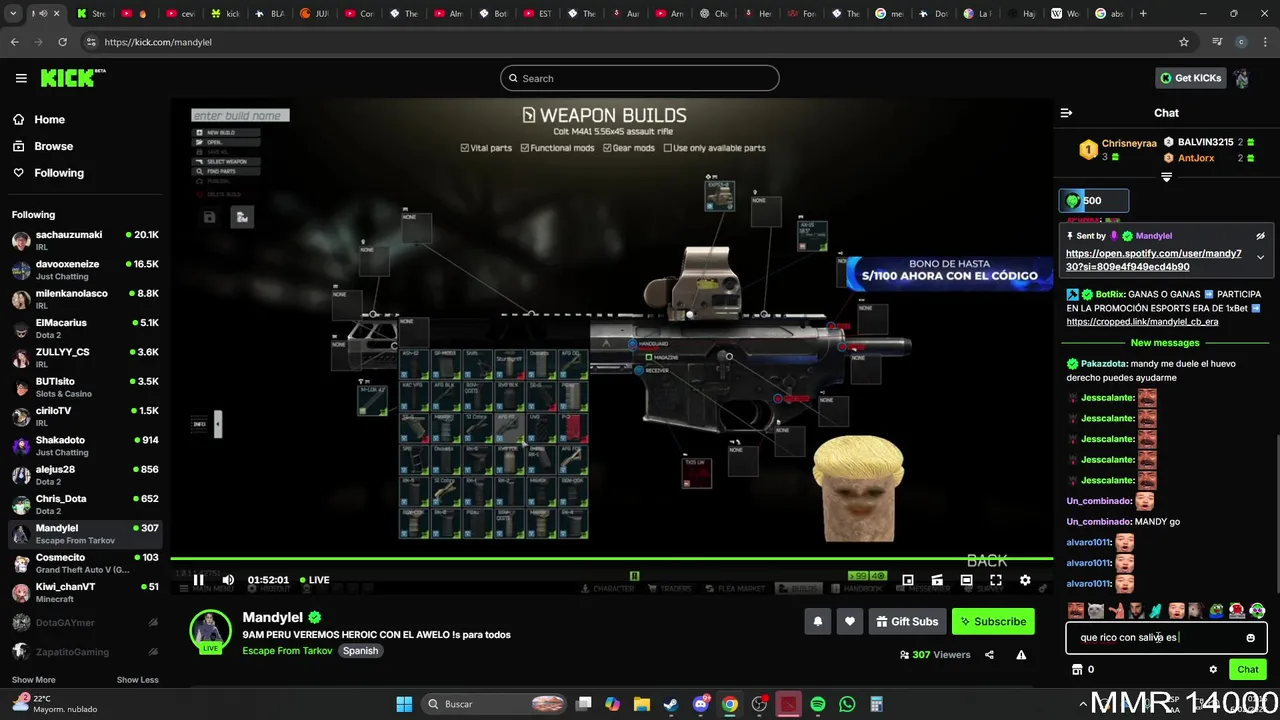
Task: Open cirilioTV channel
Action: [85, 417]
